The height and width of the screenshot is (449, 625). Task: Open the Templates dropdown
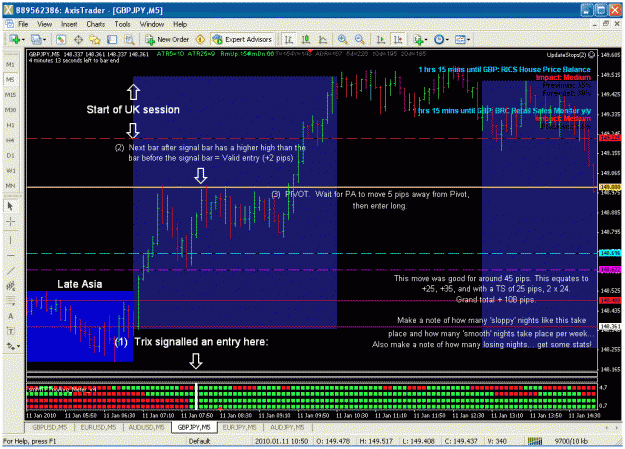462,39
